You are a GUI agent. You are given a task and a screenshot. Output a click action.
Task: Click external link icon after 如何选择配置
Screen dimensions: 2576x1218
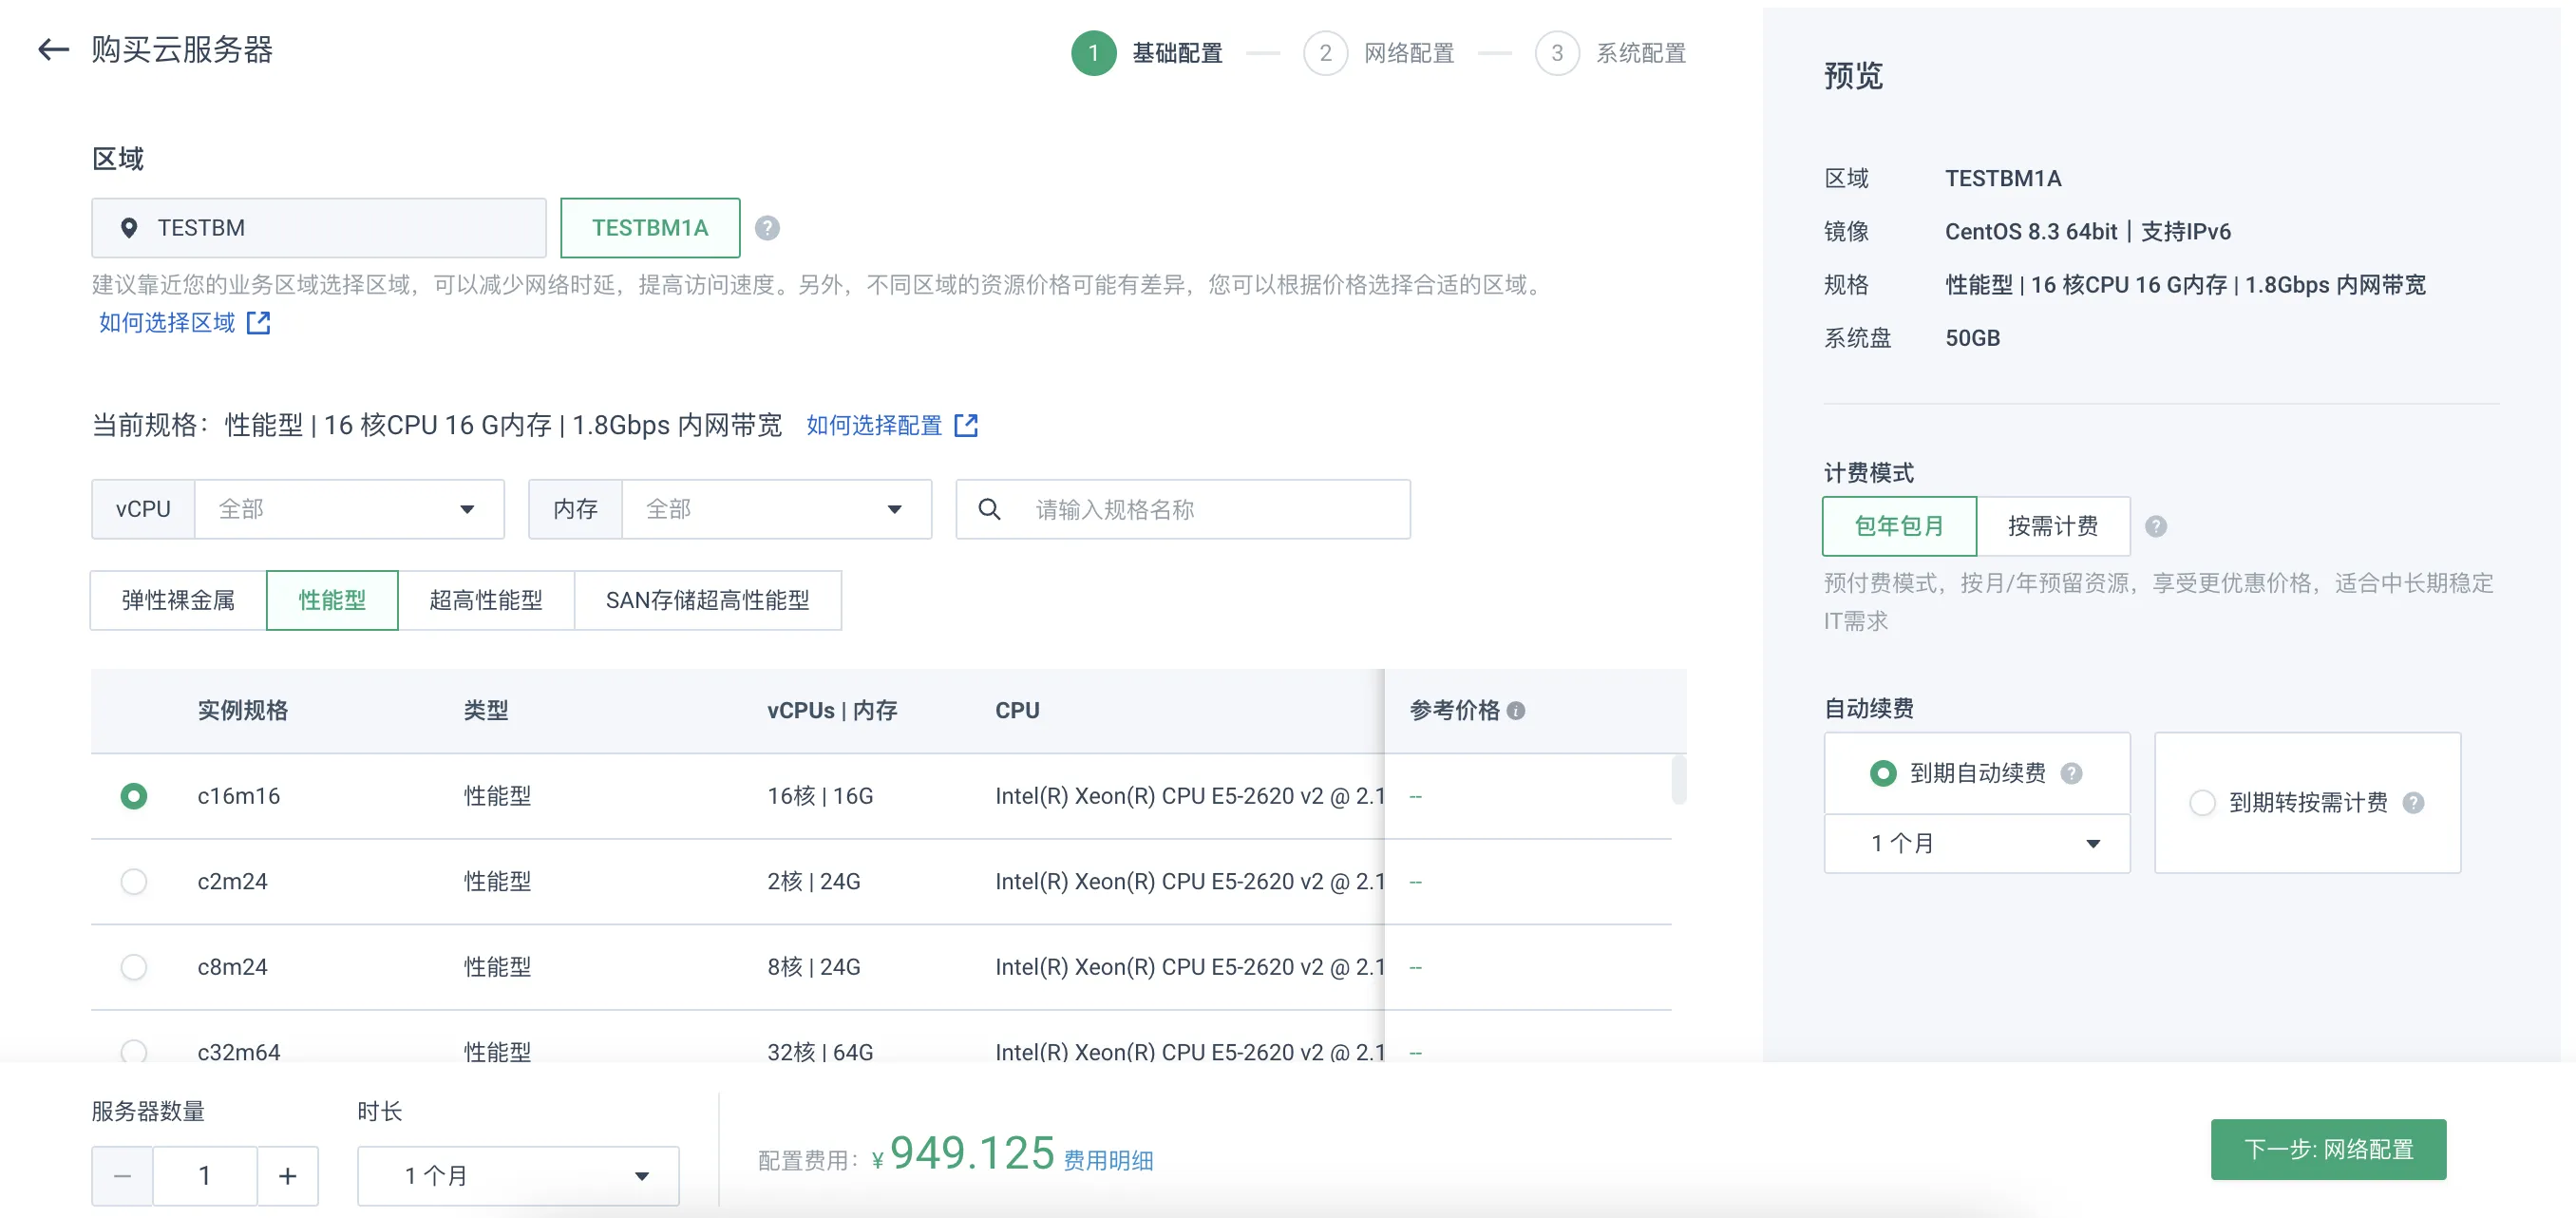pos(966,425)
